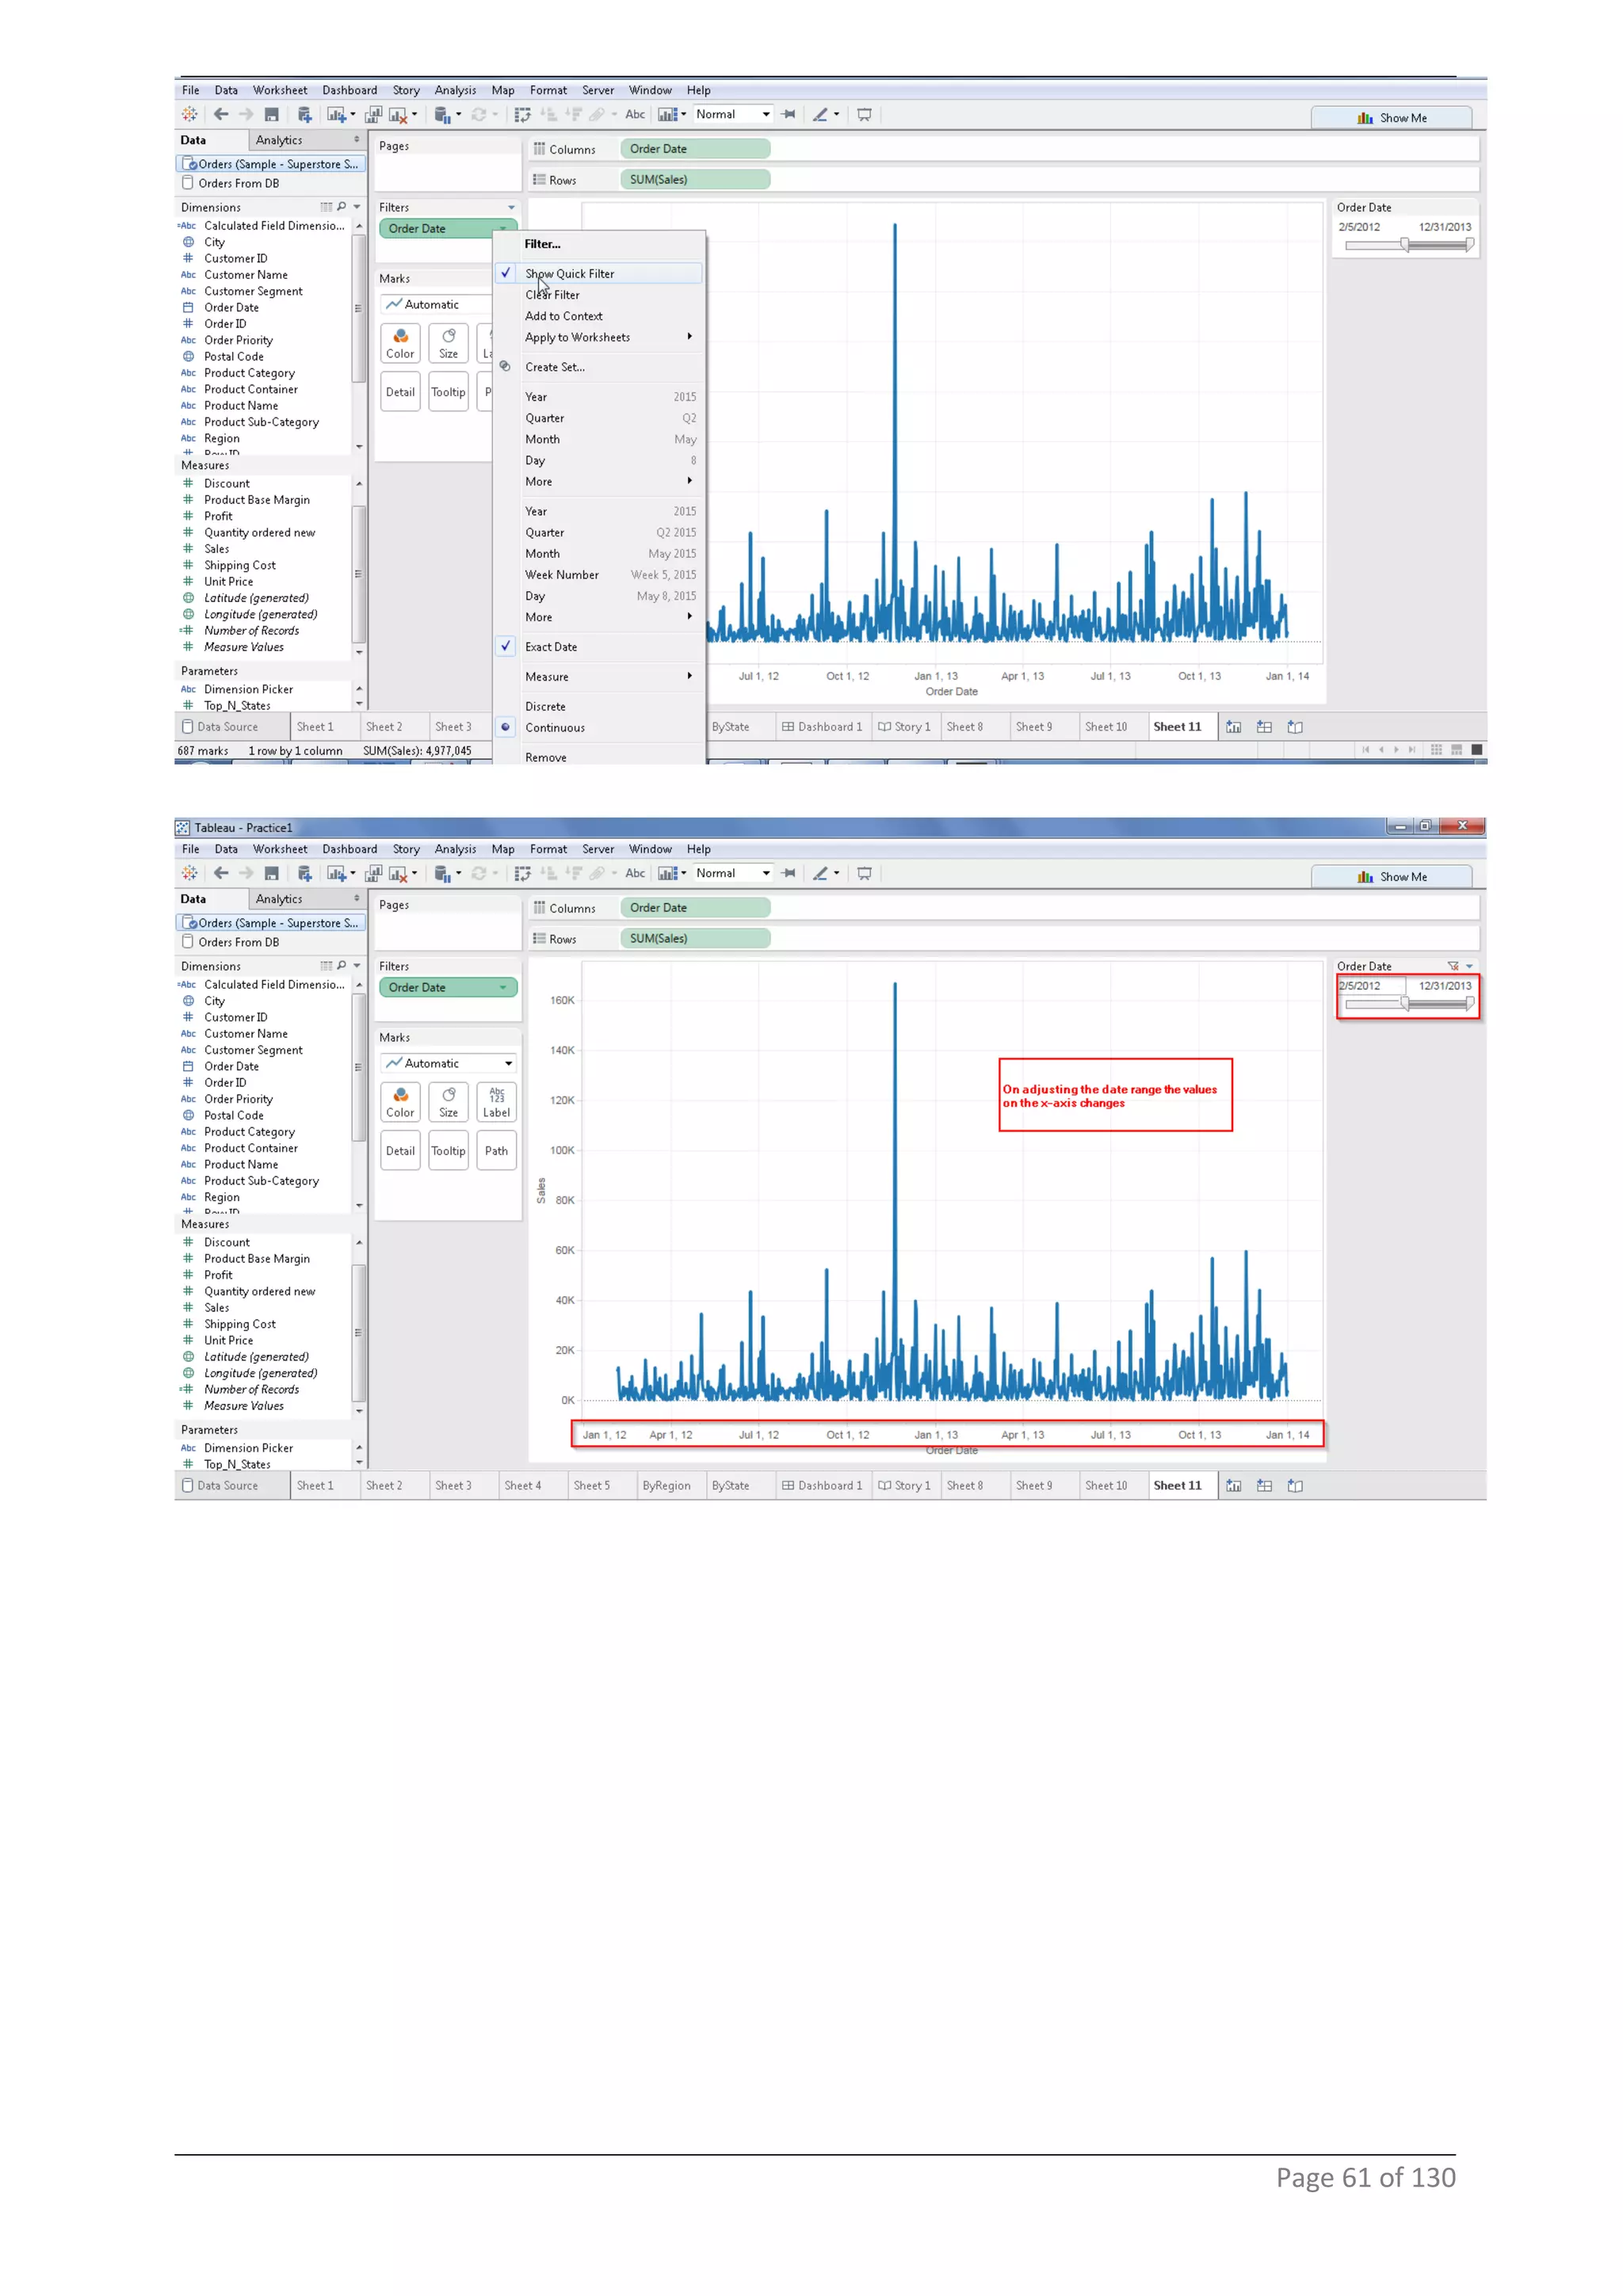Toggle the Exact Date checked menu item

[x=551, y=647]
